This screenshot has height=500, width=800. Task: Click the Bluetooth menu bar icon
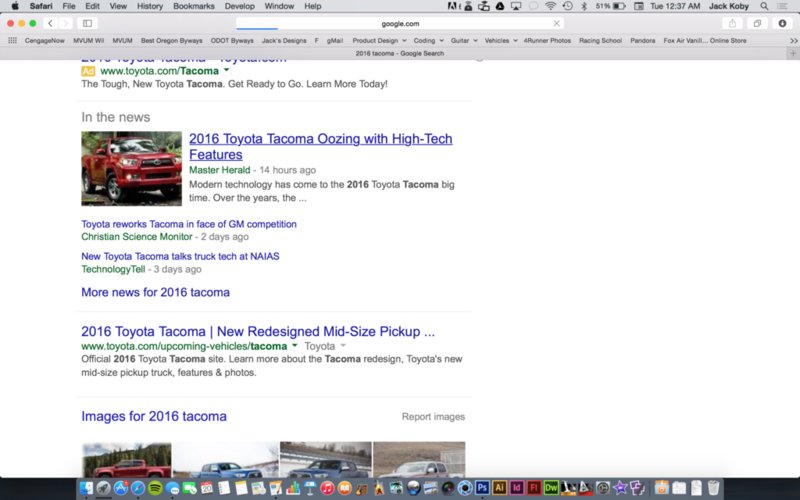(x=584, y=6)
